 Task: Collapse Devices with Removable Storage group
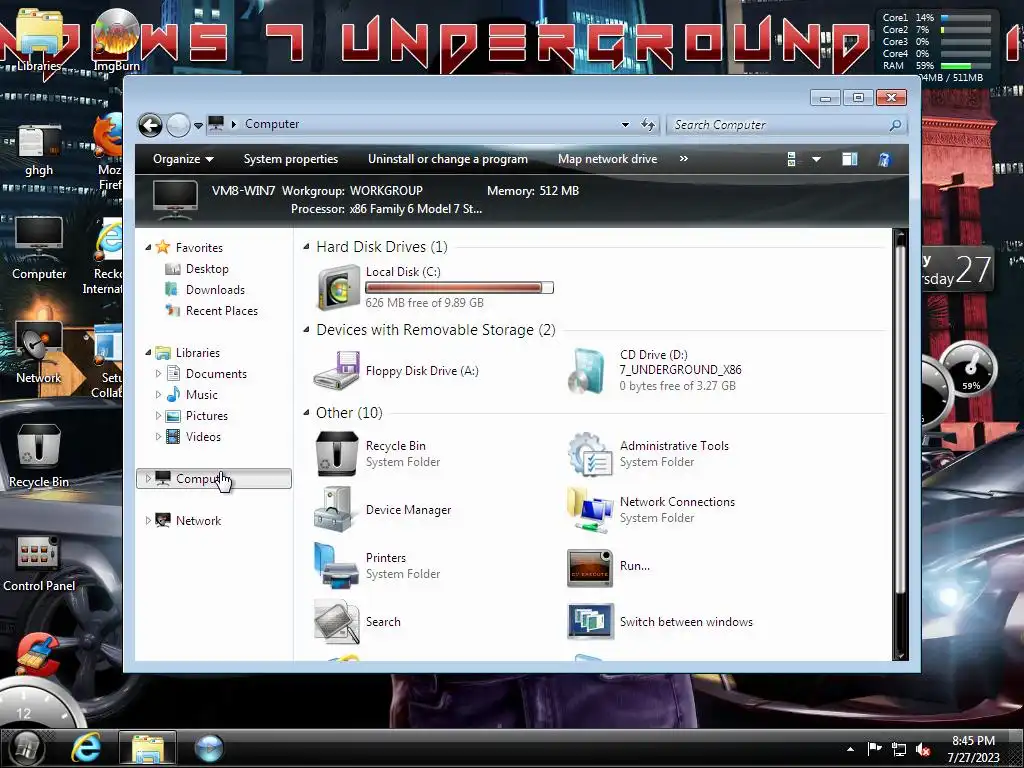point(306,330)
